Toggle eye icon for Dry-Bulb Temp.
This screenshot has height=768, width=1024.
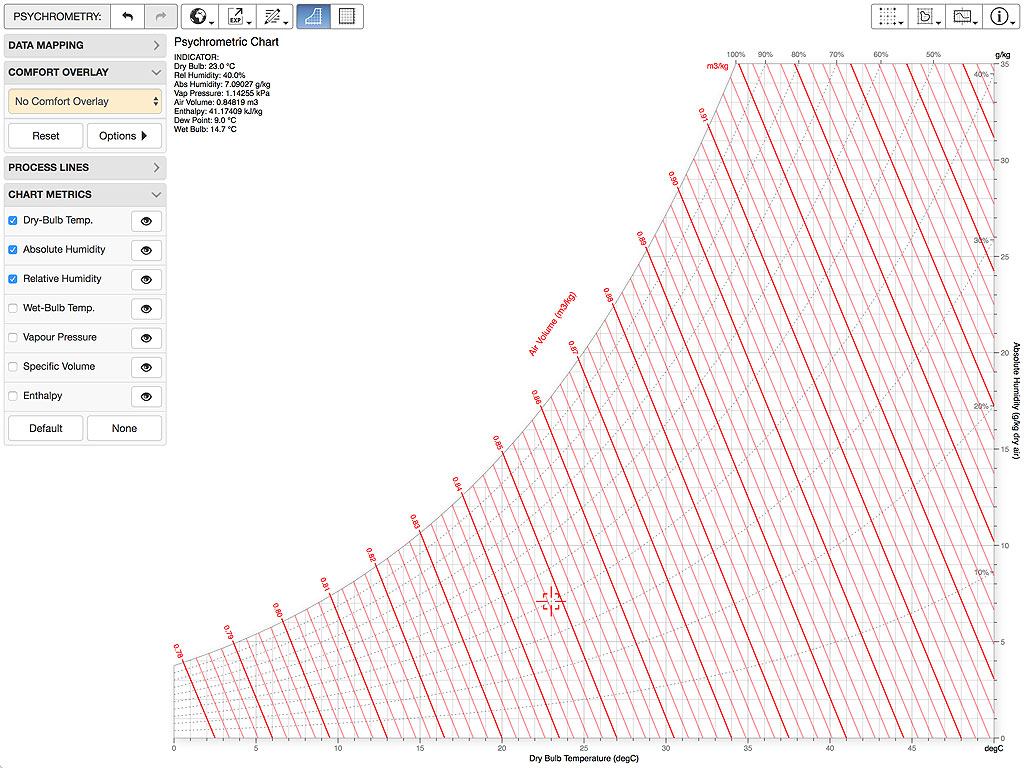(146, 221)
